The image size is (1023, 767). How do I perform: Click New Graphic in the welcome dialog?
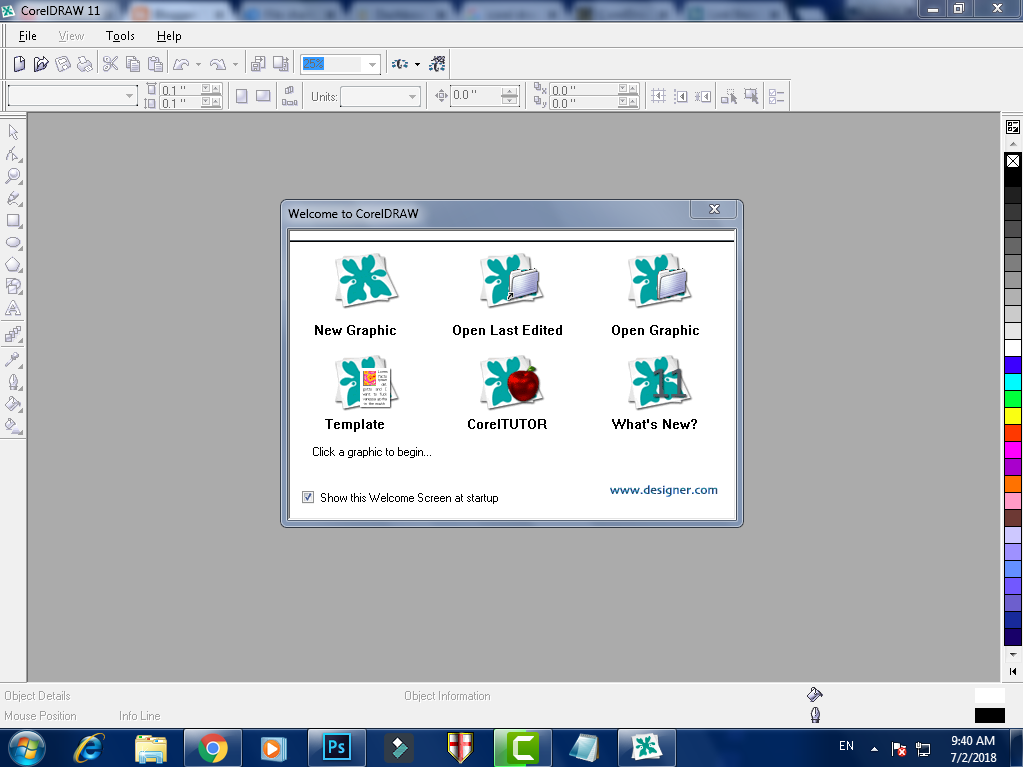[355, 295]
